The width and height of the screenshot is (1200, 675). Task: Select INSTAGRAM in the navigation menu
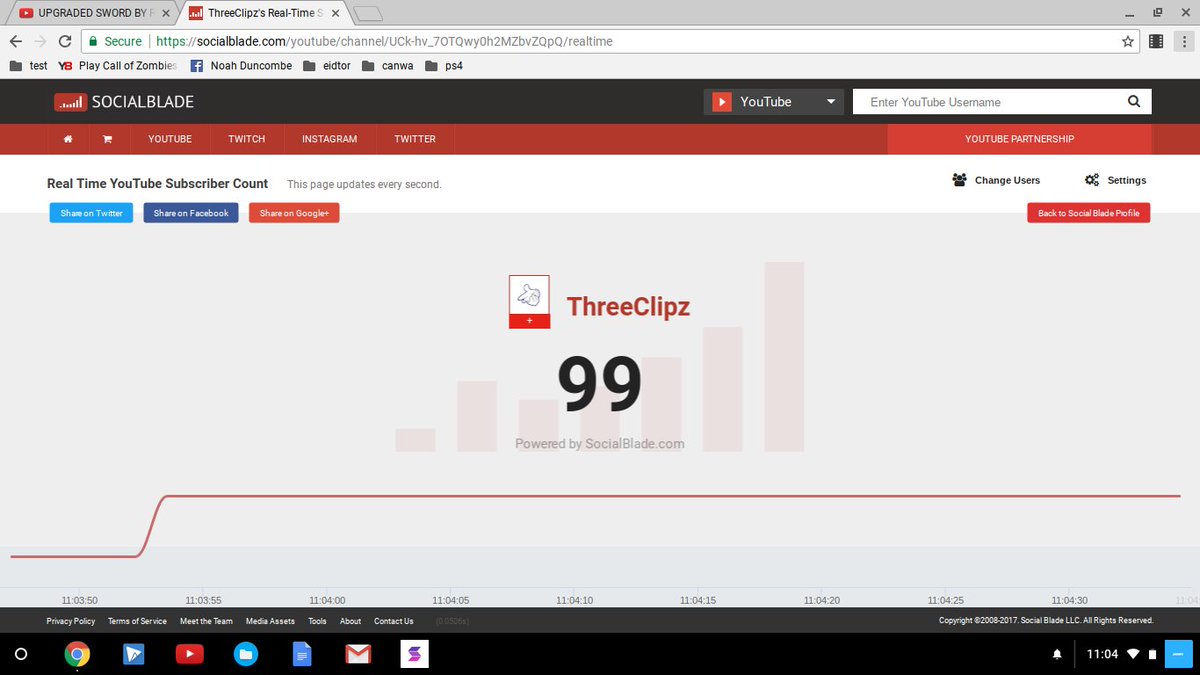coord(329,139)
